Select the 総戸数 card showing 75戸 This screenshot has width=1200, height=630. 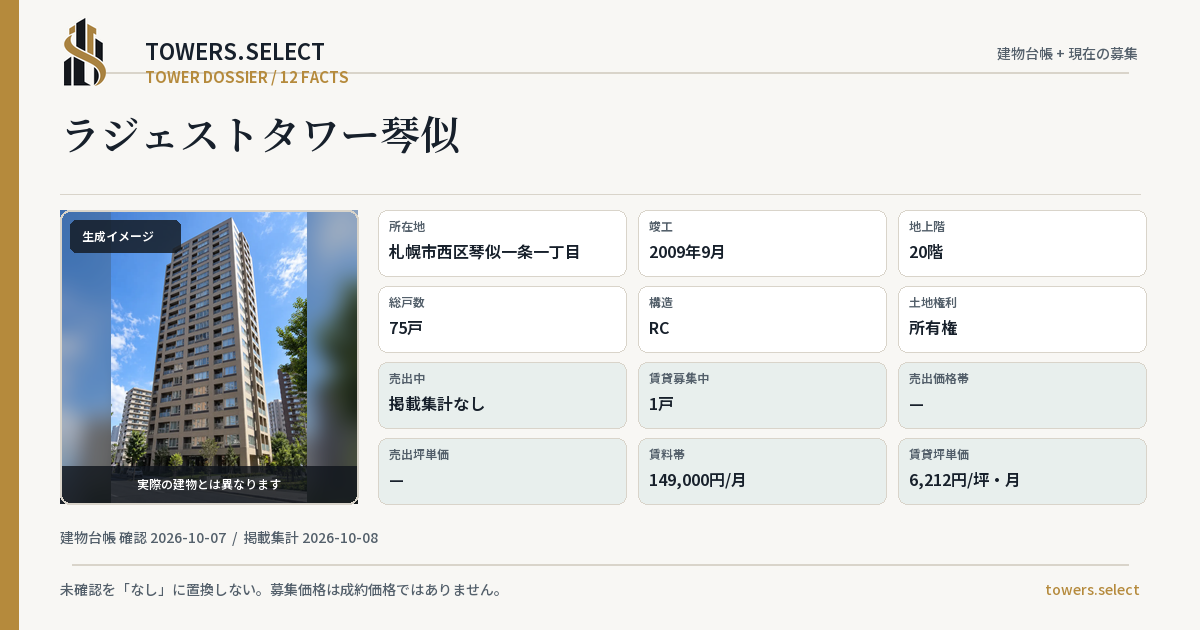[x=502, y=319]
